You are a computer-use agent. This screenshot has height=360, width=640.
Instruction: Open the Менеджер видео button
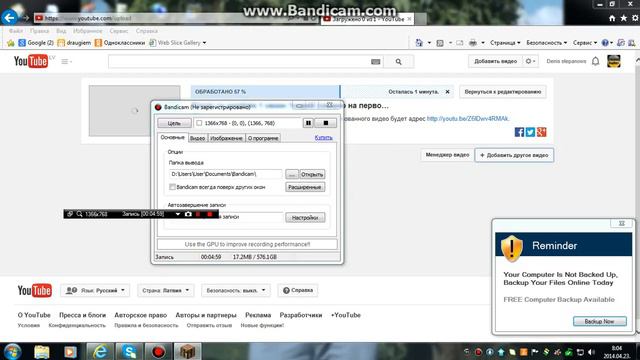pyautogui.click(x=447, y=155)
